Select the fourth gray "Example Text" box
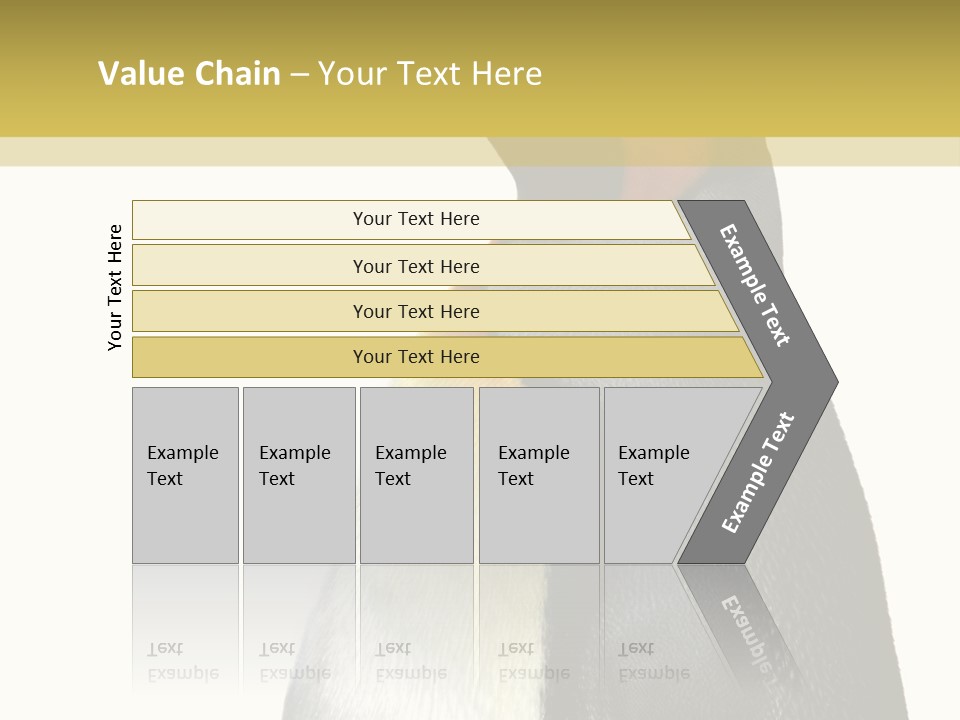Image resolution: width=960 pixels, height=720 pixels. pos(538,474)
